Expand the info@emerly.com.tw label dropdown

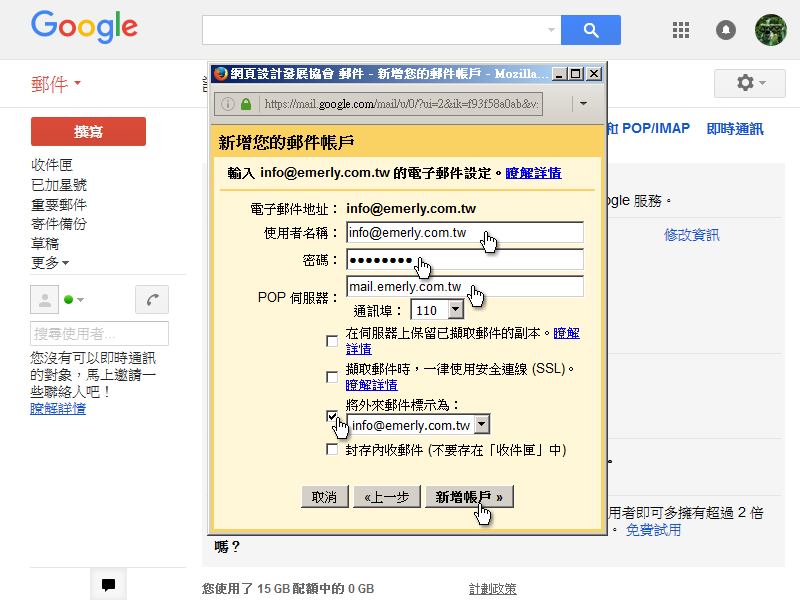(482, 425)
